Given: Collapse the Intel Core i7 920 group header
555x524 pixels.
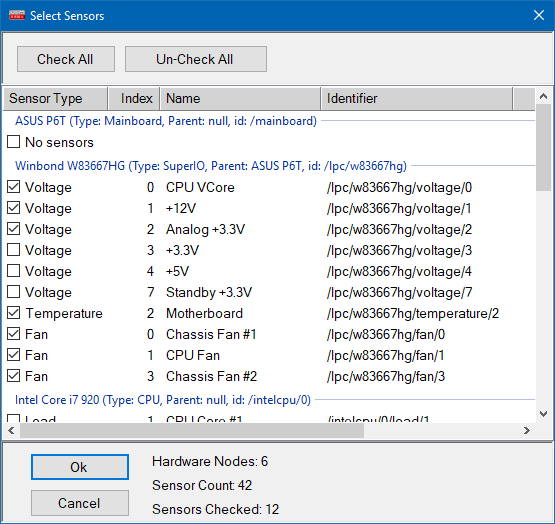Looking at the screenshot, I should click(163, 400).
